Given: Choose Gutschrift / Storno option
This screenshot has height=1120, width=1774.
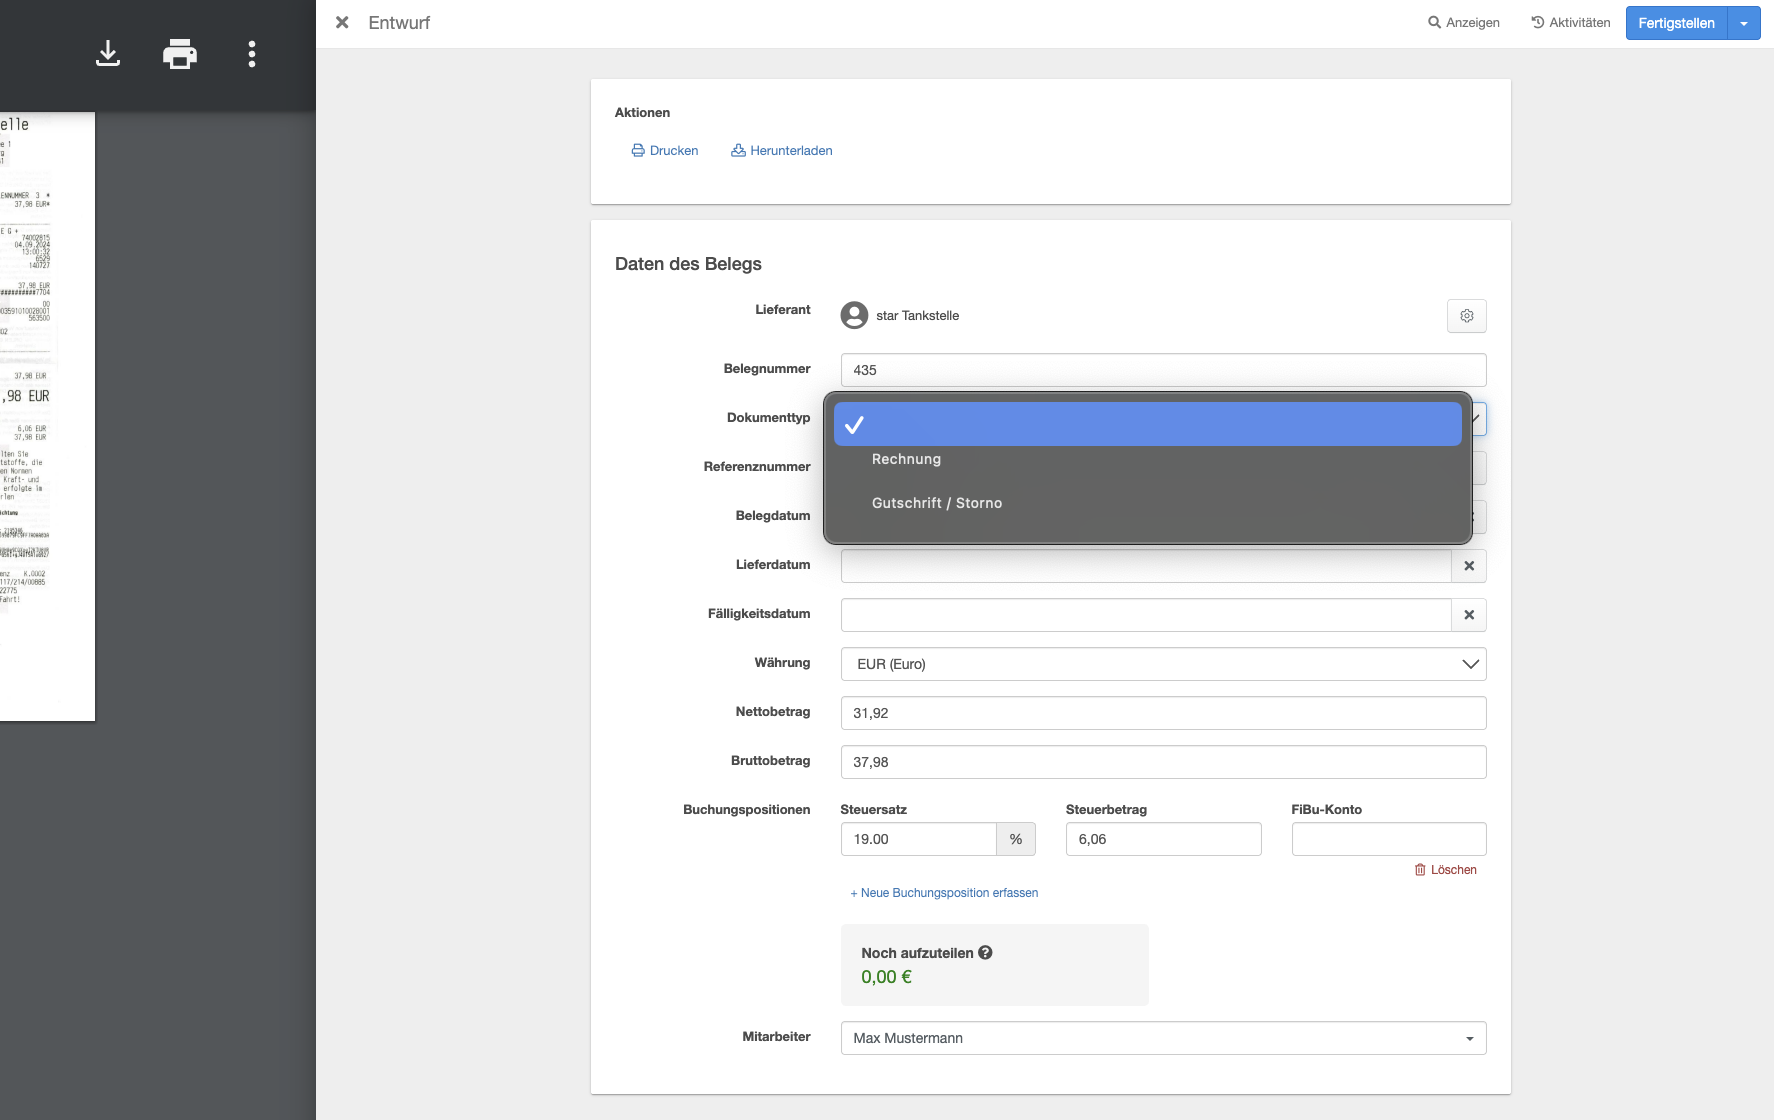Looking at the screenshot, I should (936, 503).
